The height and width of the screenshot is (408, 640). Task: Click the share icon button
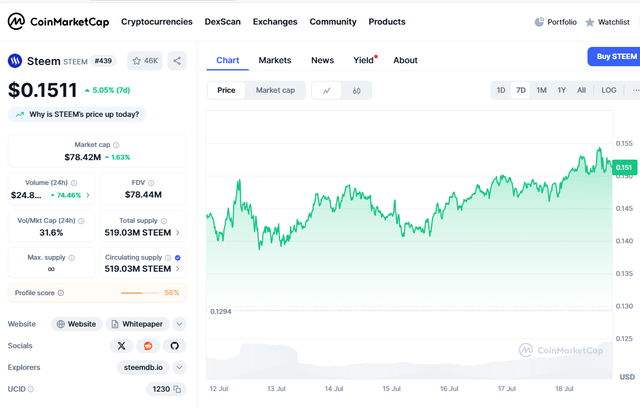pyautogui.click(x=177, y=61)
